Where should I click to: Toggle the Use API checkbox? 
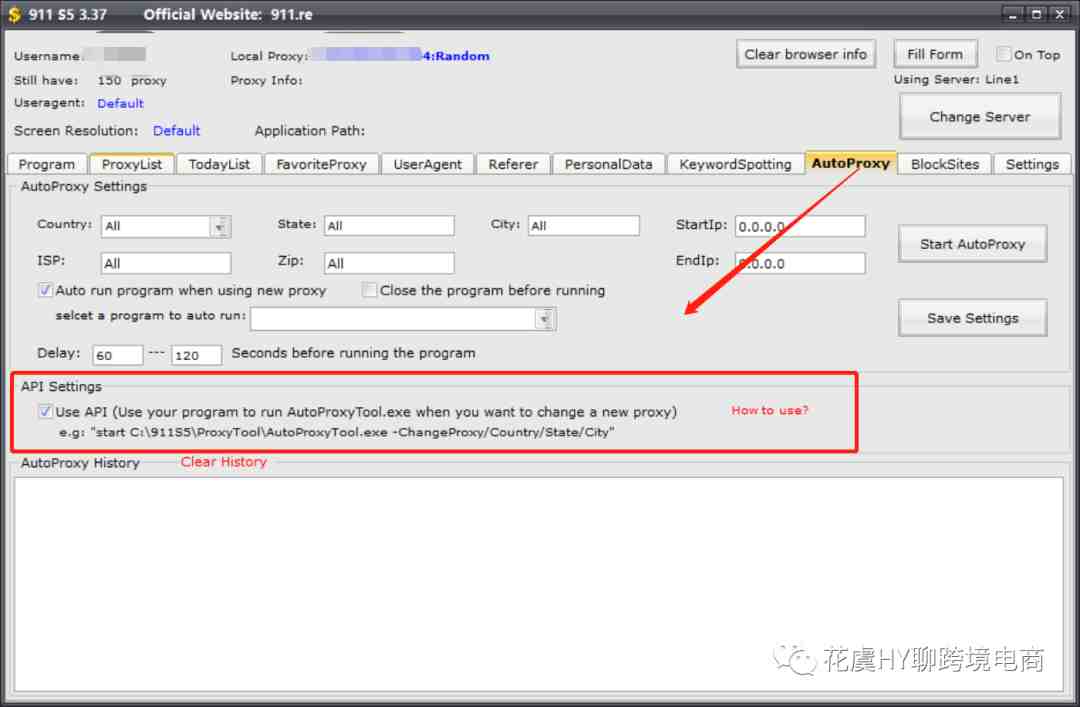point(45,411)
